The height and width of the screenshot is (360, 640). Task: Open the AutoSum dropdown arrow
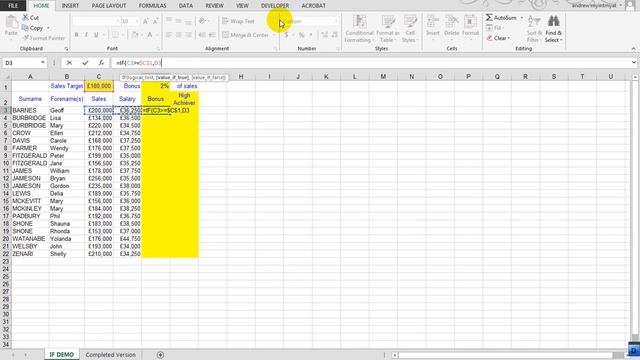(x=522, y=18)
